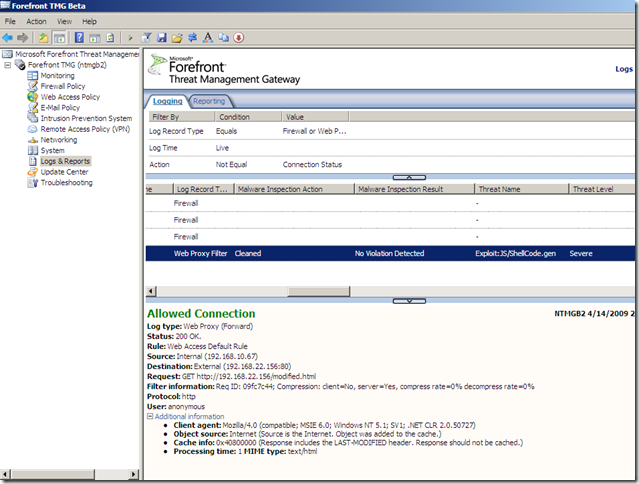Click the Up One Level folder icon

click(43, 38)
